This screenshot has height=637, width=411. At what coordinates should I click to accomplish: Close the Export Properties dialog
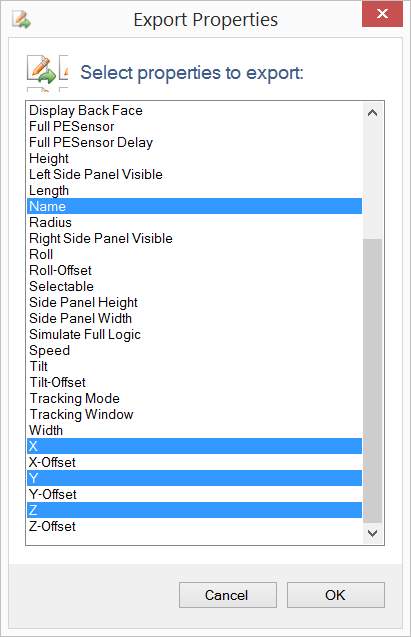pyautogui.click(x=382, y=14)
